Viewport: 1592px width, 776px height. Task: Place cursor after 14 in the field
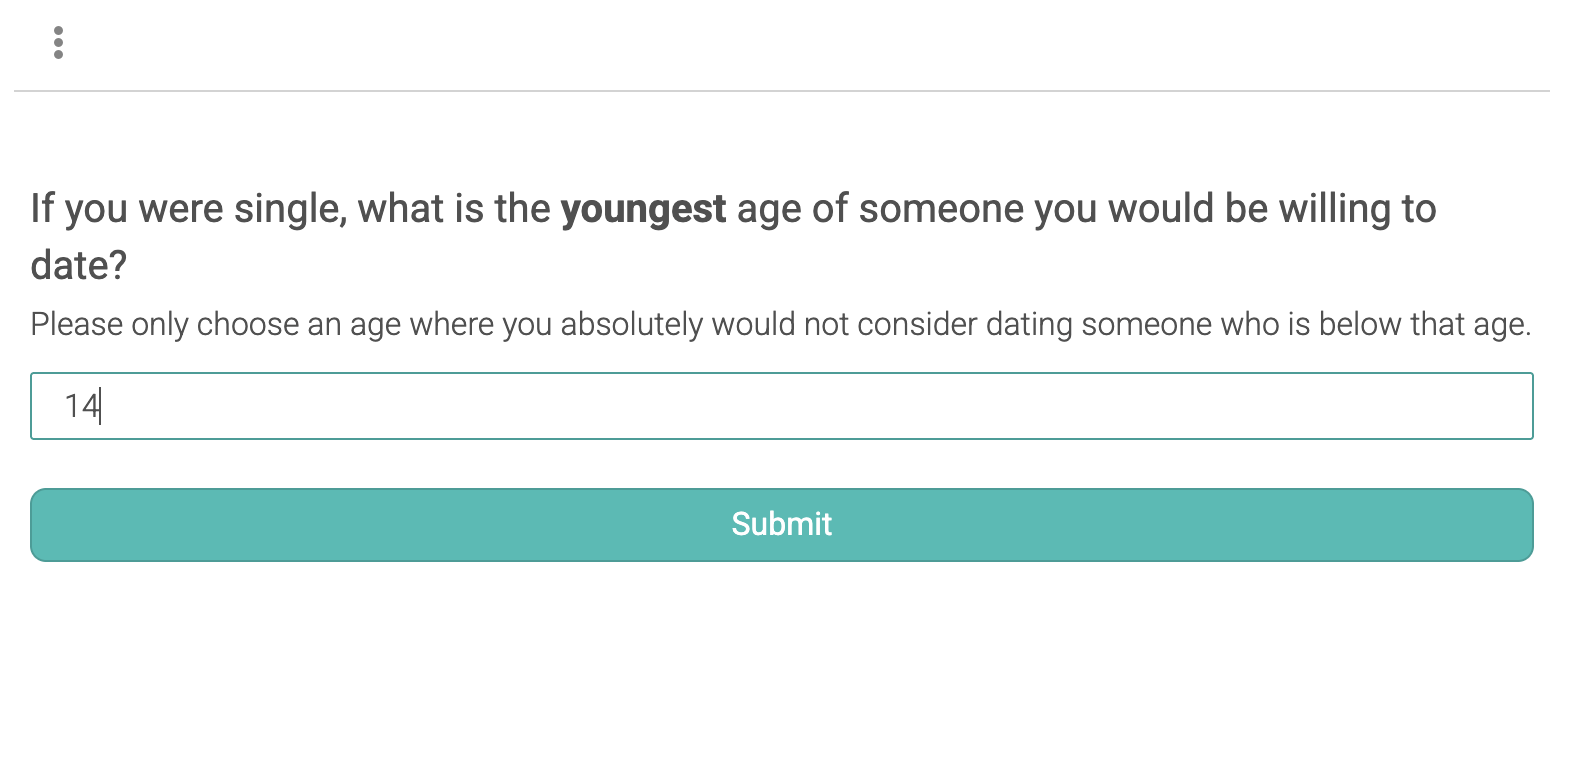(x=101, y=406)
